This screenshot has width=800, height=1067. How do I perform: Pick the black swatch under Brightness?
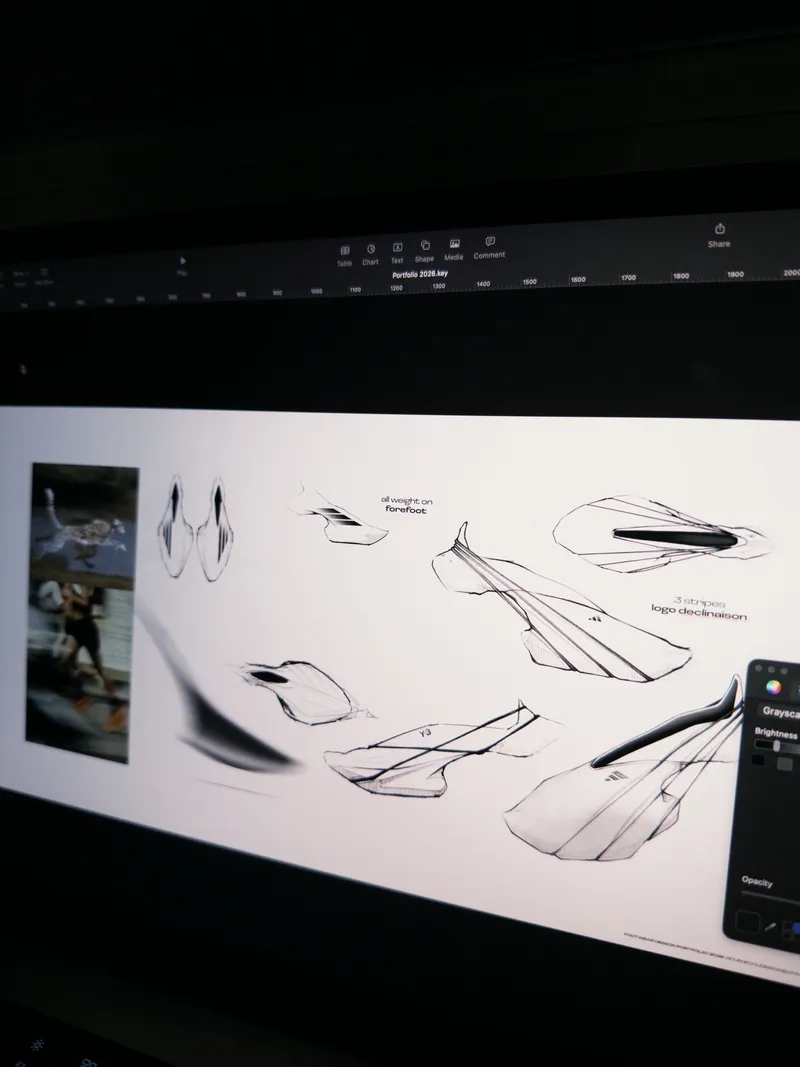tap(759, 760)
